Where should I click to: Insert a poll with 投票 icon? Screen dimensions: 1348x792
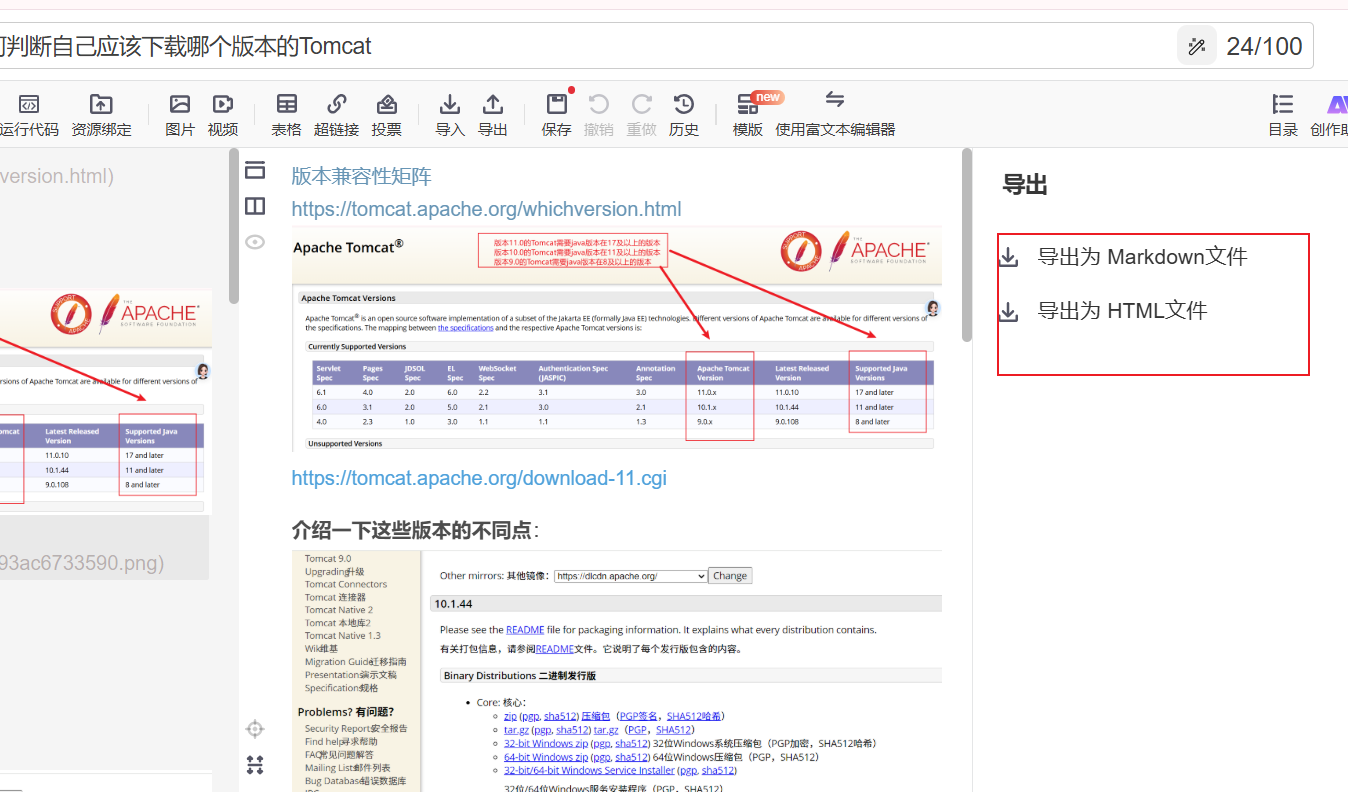pyautogui.click(x=387, y=104)
